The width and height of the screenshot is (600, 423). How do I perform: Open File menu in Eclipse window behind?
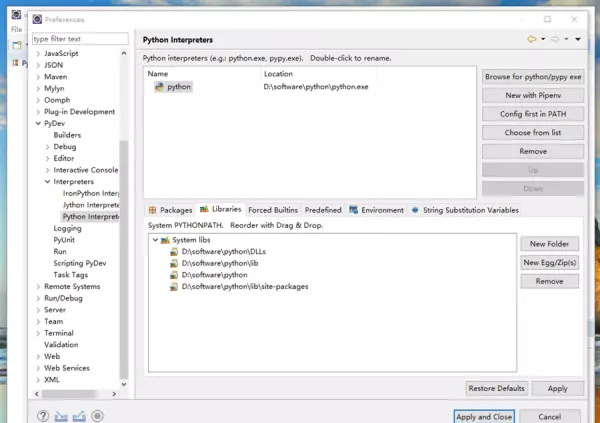pyautogui.click(x=16, y=29)
